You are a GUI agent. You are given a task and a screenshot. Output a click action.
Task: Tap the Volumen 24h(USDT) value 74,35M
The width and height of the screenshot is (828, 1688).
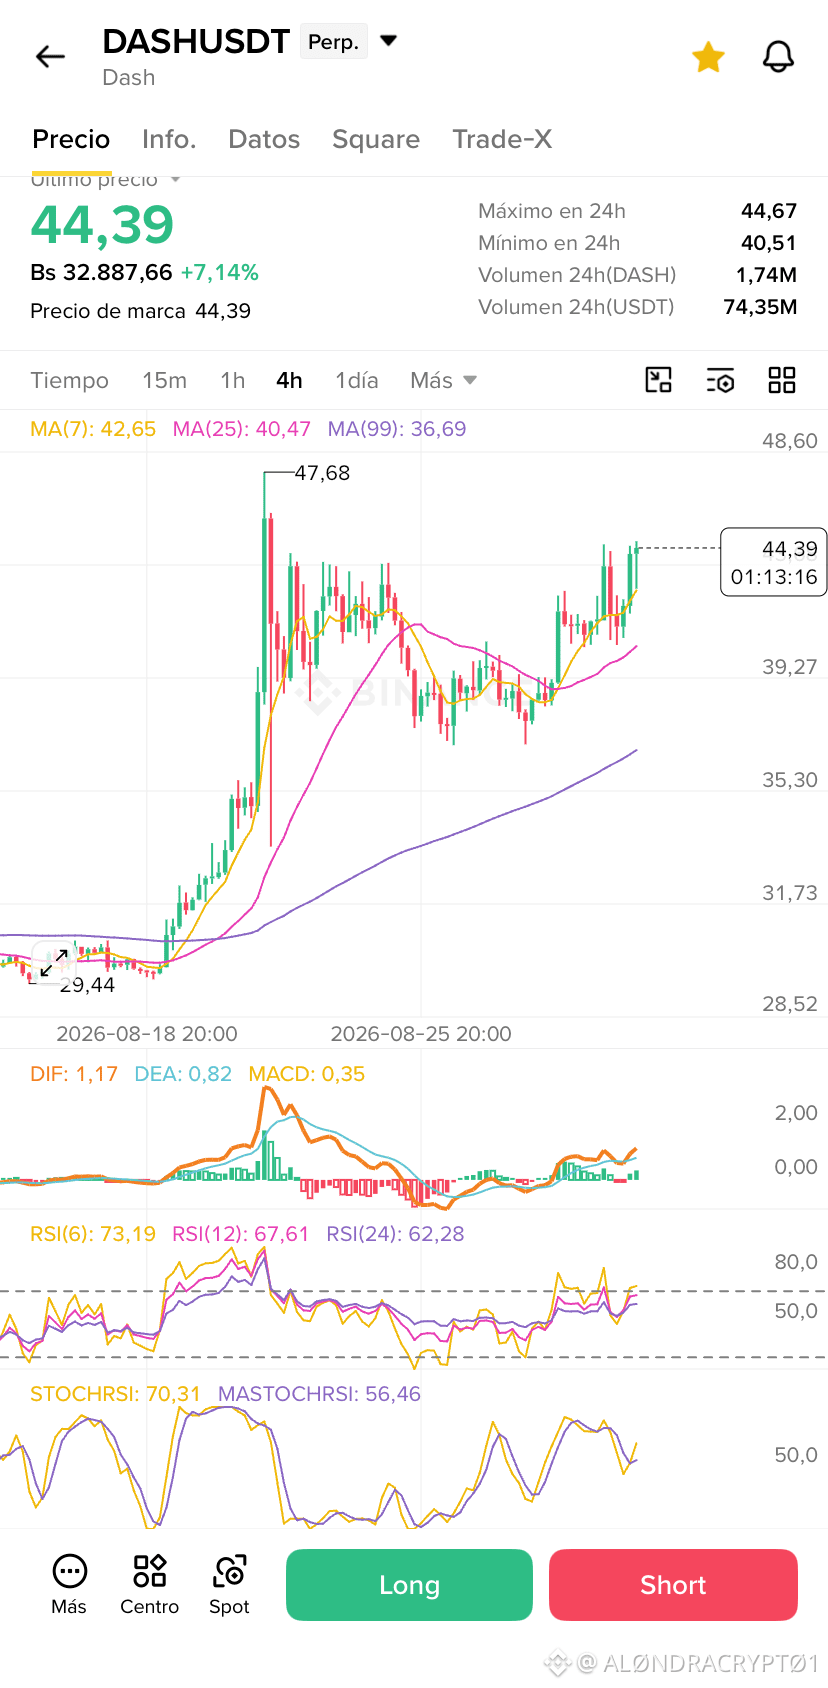pos(760,307)
